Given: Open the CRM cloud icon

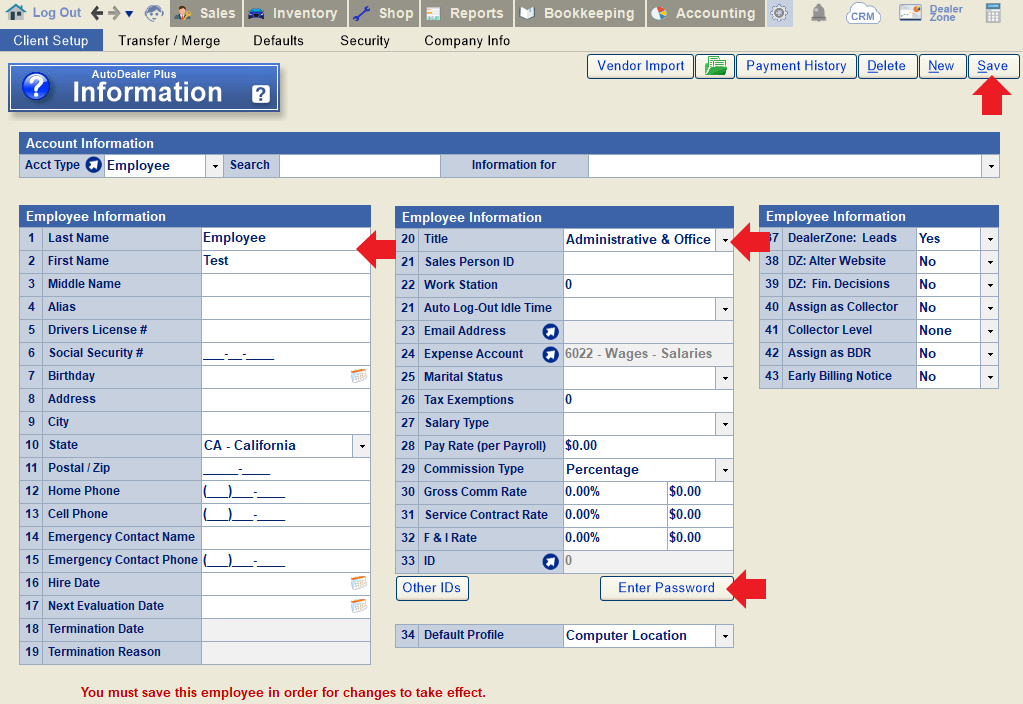Looking at the screenshot, I should [x=863, y=13].
